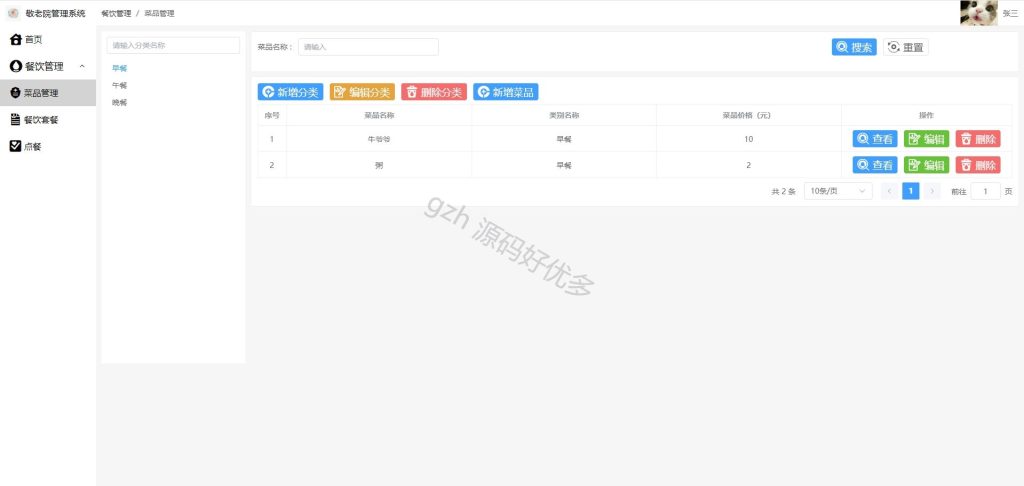This screenshot has width=1024, height=486.
Task: Click 新增分类 add category button
Action: [290, 91]
